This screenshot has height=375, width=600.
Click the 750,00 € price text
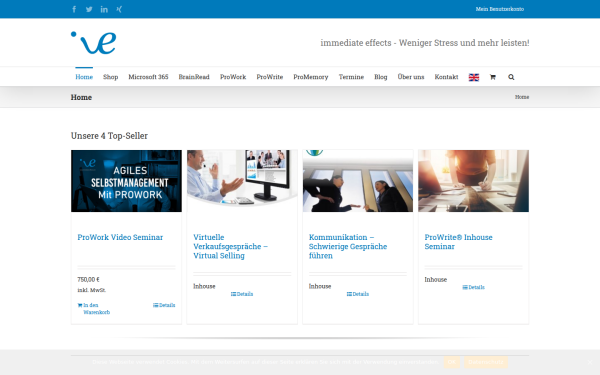coord(88,280)
